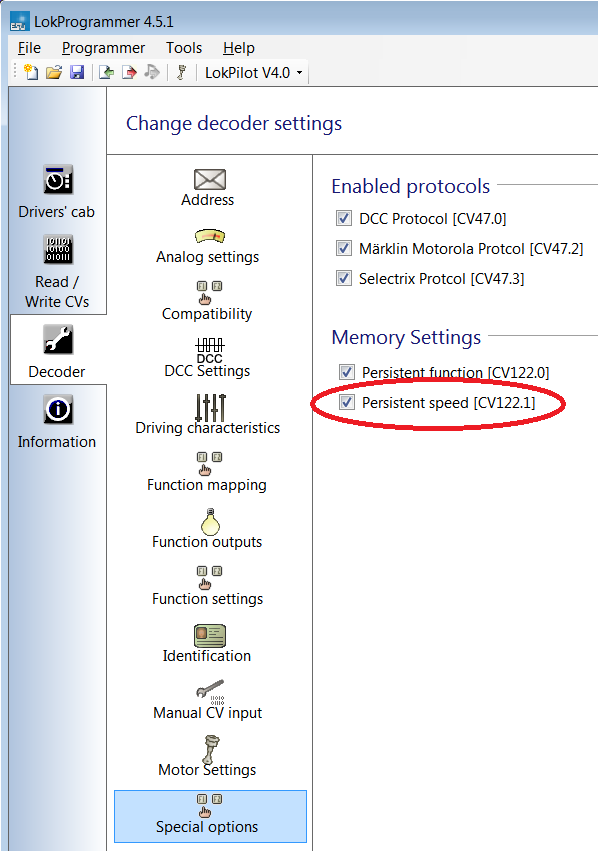Save the project with the floppy disk icon
Viewport: 598px width, 851px height.
77,72
